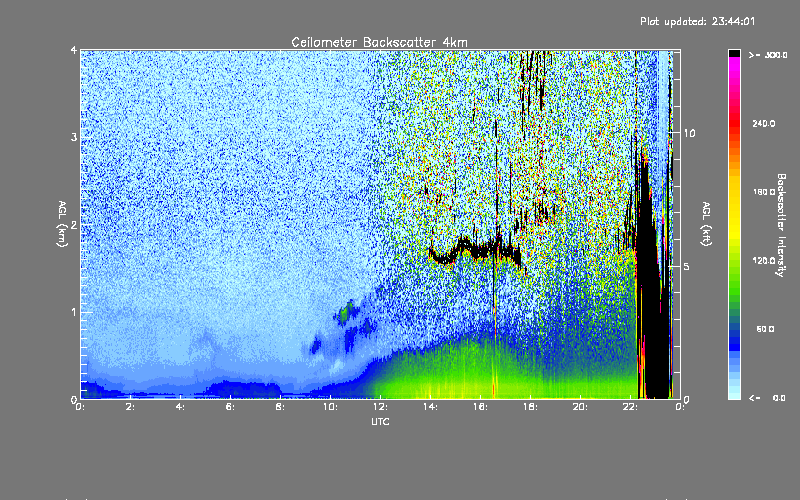This screenshot has height=500, width=800.
Task: Click the 4 km tick on left axis
Action: pos(74,50)
